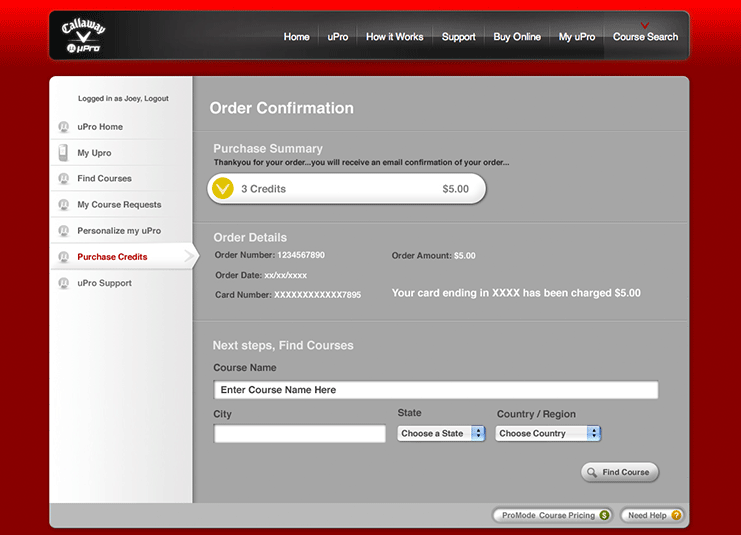The height and width of the screenshot is (535, 741).
Task: Open Support in the top navigation
Action: click(x=458, y=37)
